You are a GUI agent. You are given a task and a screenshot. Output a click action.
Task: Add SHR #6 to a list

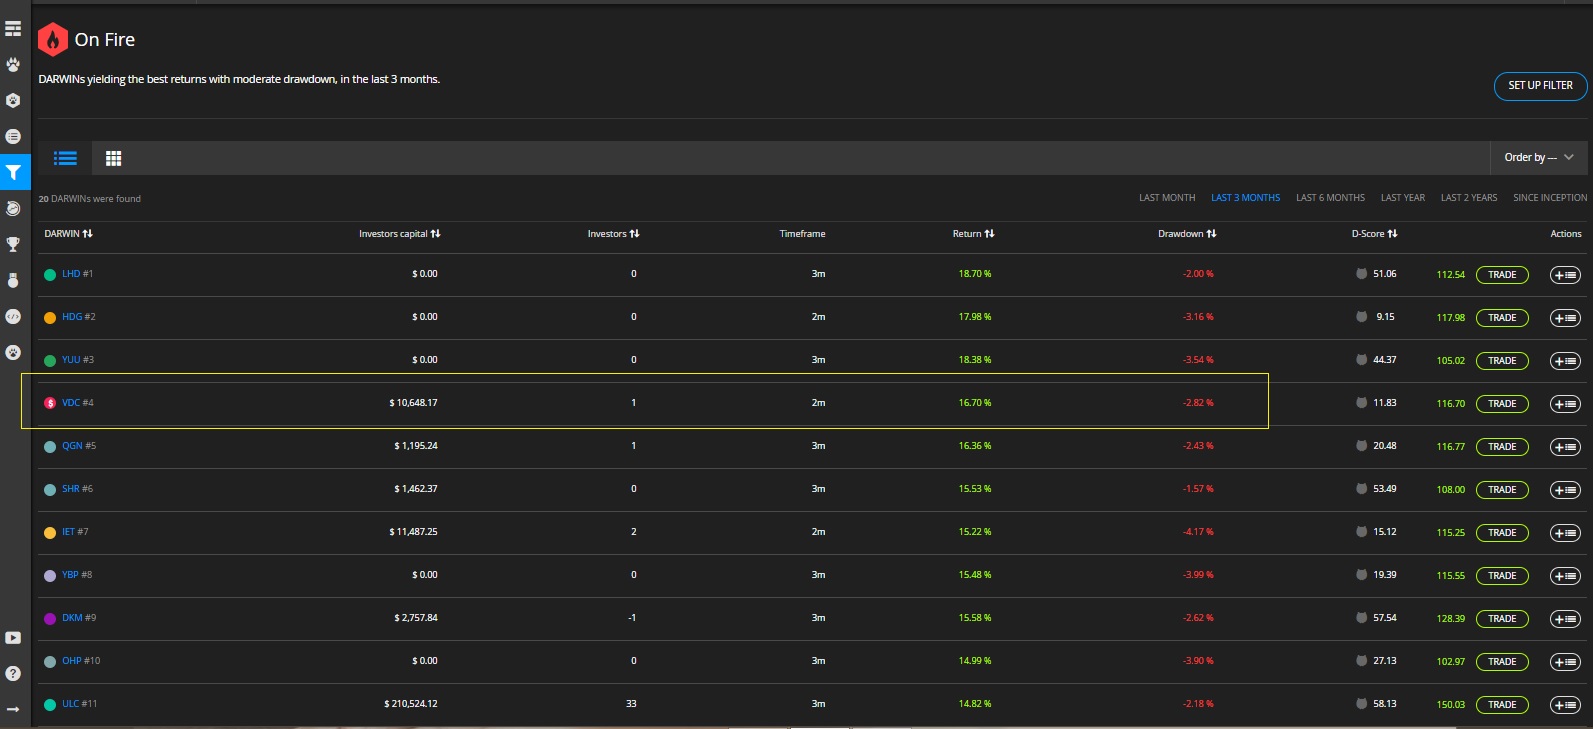tap(1565, 490)
